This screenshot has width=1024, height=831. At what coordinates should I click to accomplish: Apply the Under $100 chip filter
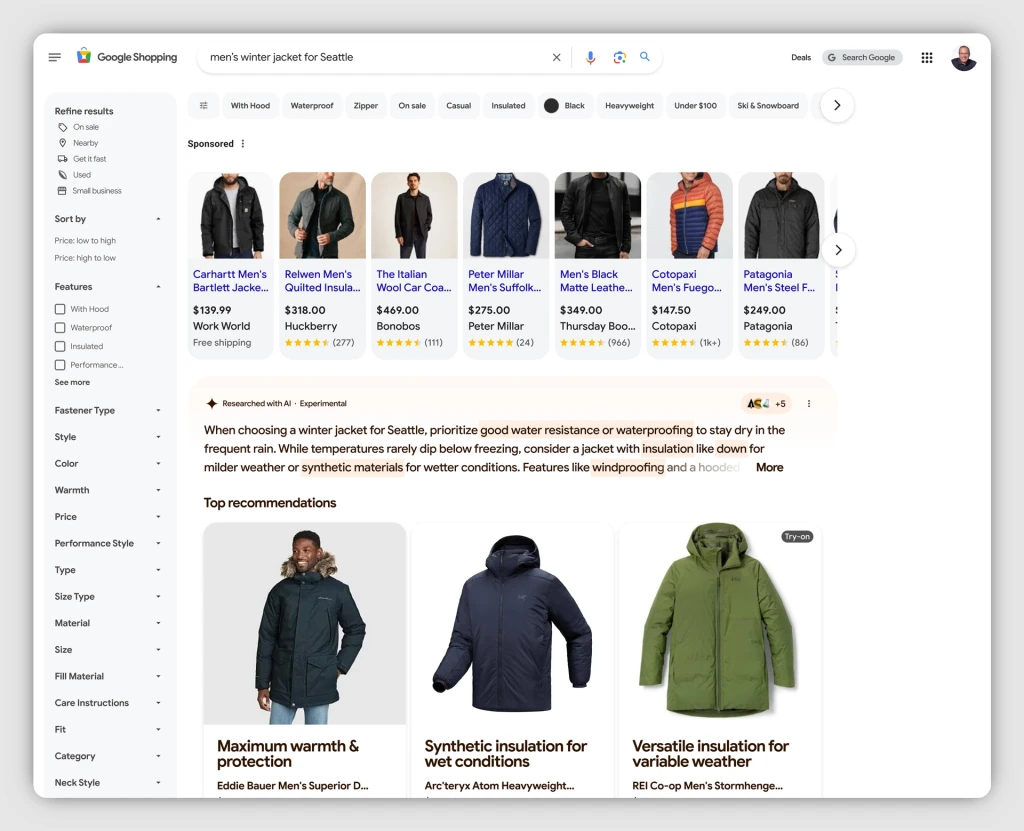pyautogui.click(x=696, y=105)
